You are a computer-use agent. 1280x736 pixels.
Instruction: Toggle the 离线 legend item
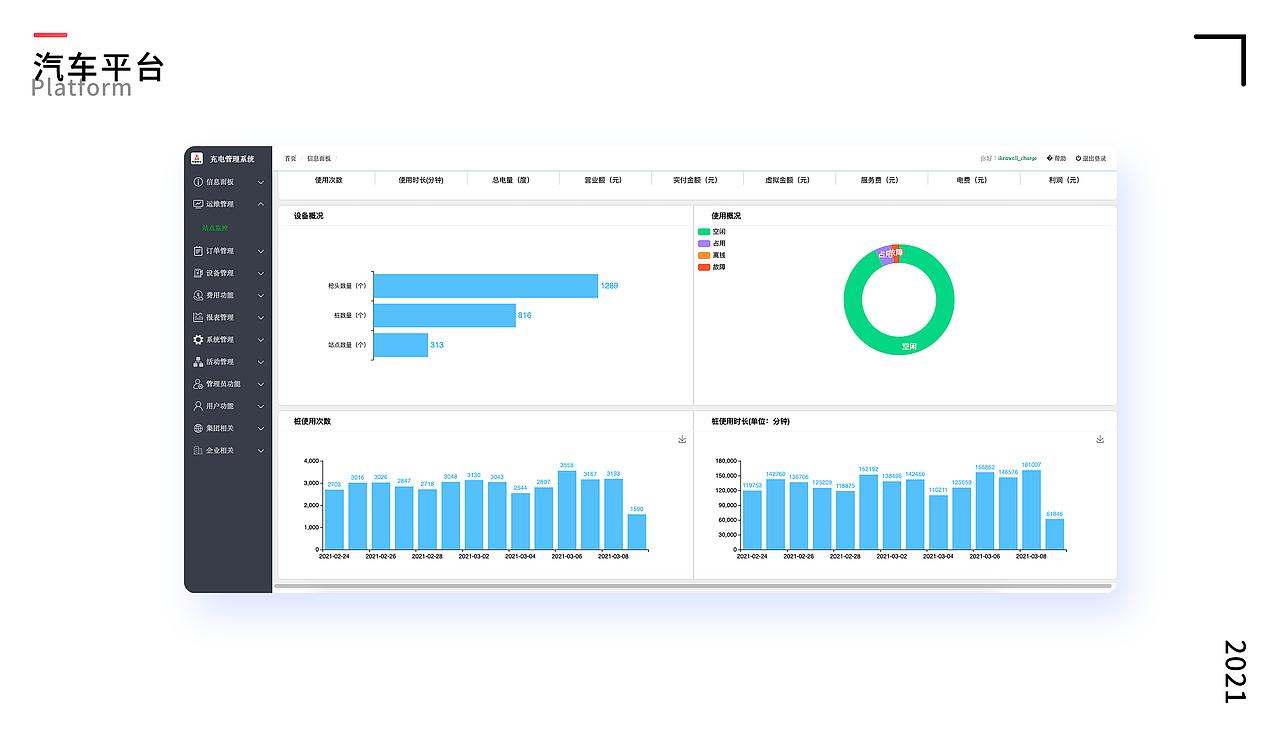tap(712, 255)
